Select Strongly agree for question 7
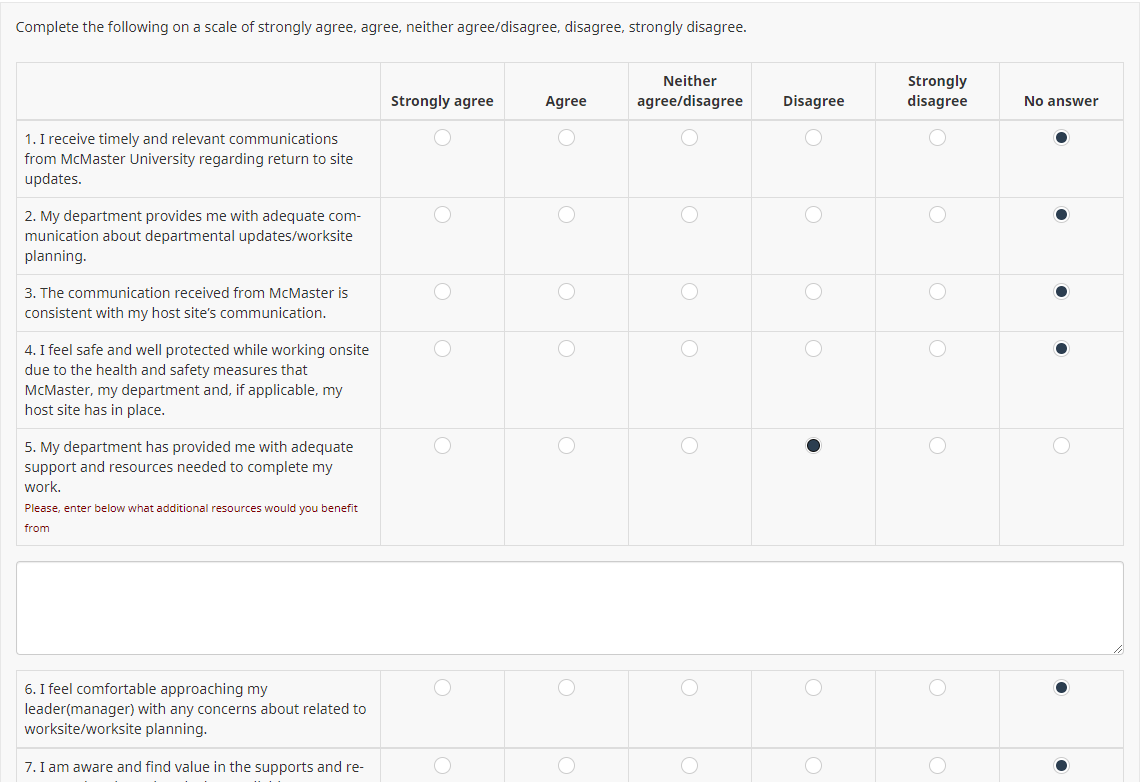Image resolution: width=1143 pixels, height=782 pixels. pyautogui.click(x=442, y=766)
